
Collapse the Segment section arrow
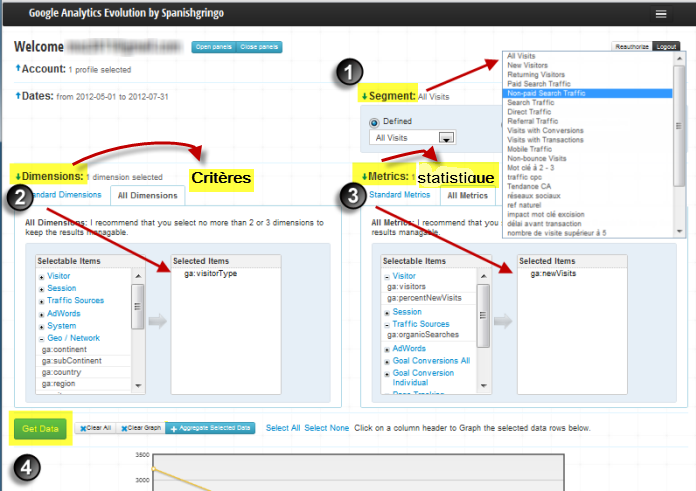364,96
